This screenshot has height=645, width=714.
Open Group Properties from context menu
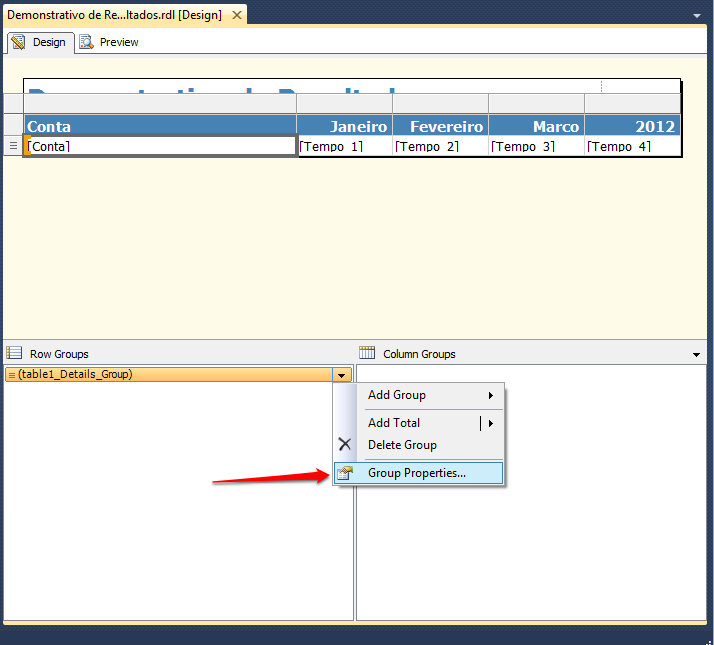418,473
